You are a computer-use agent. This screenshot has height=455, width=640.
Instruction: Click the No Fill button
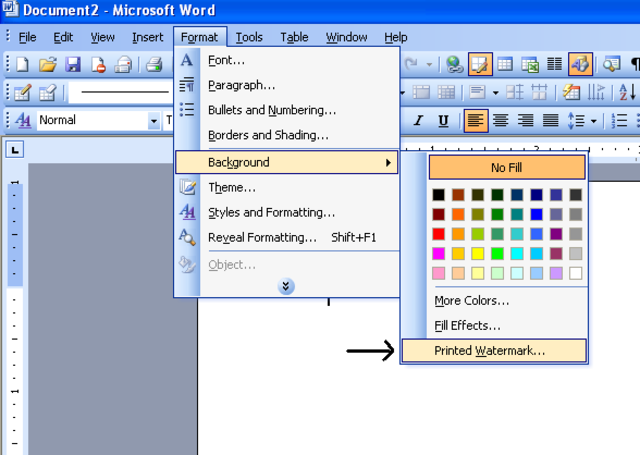(x=507, y=167)
